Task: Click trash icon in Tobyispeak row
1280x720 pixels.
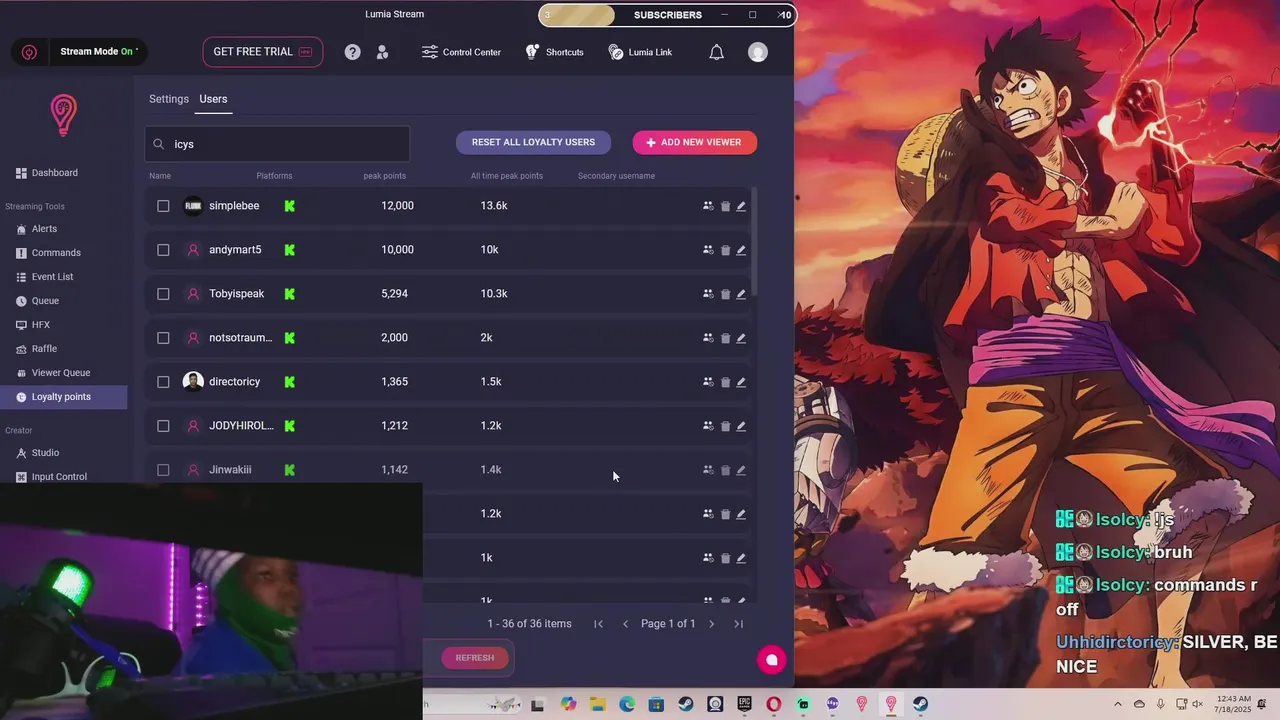Action: tap(725, 294)
